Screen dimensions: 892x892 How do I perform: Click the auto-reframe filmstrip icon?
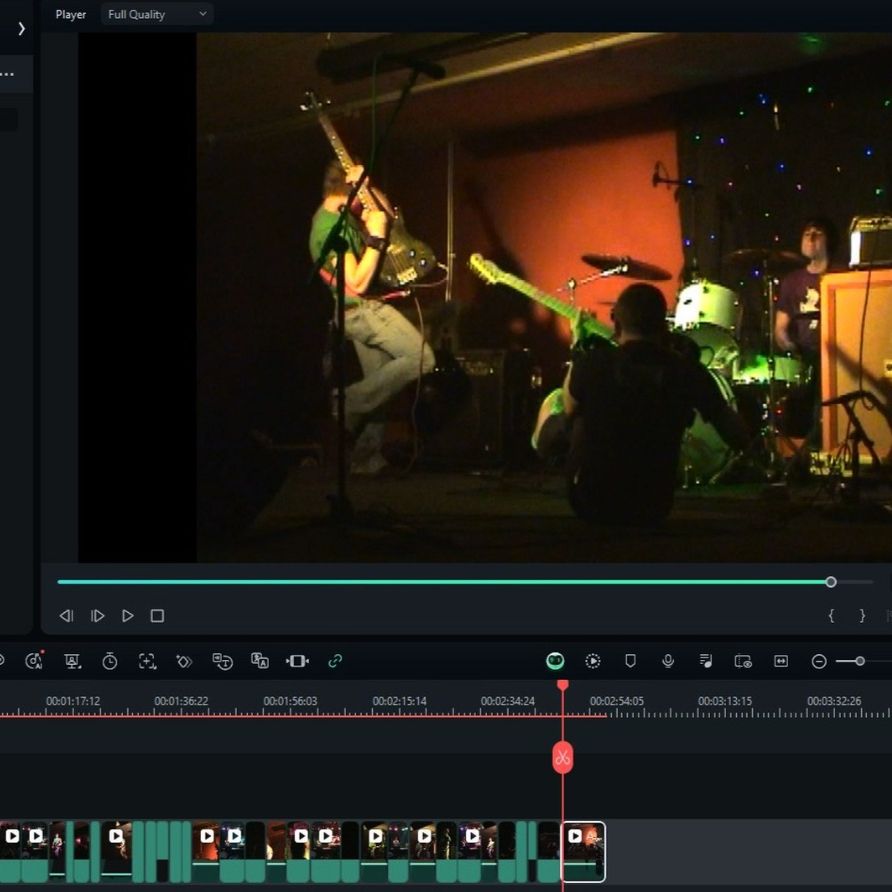tap(298, 661)
